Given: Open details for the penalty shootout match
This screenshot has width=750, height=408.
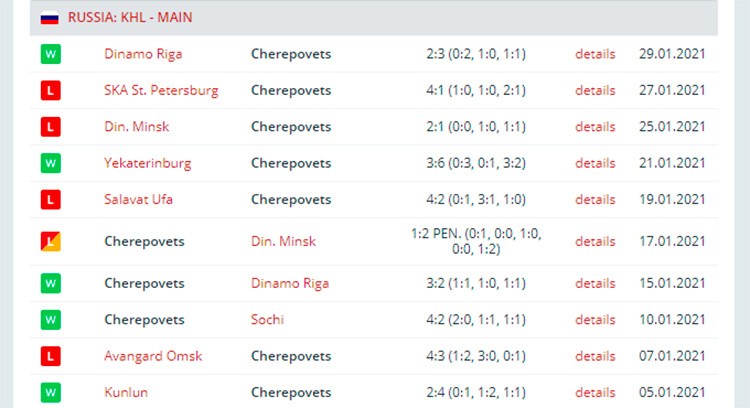Looking at the screenshot, I should pos(595,242).
